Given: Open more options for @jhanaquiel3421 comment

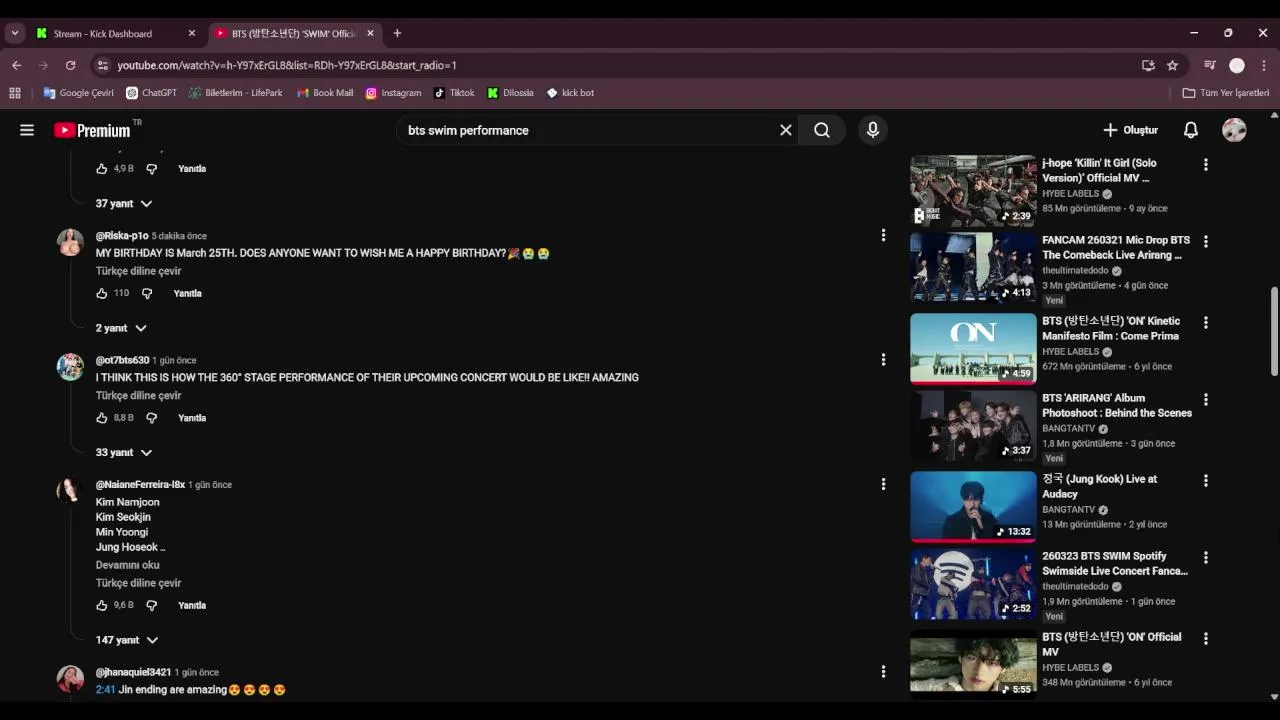Looking at the screenshot, I should [883, 672].
